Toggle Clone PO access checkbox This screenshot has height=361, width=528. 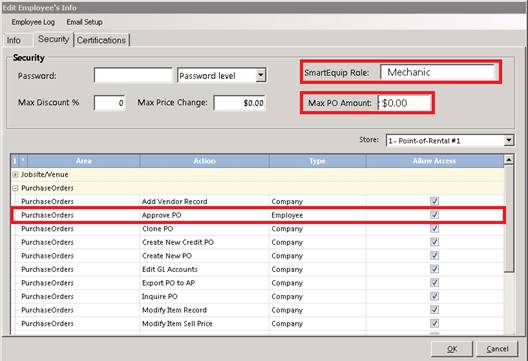click(x=434, y=229)
